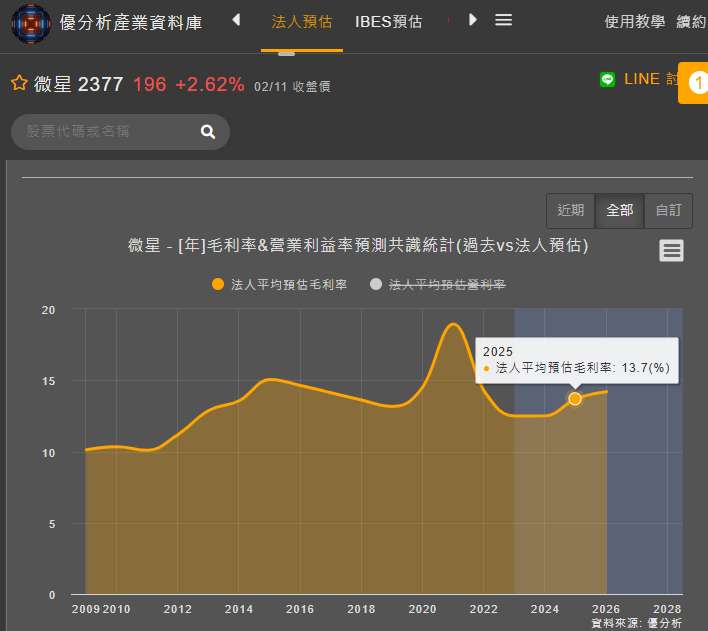Select the 自訂 range button
708x631 pixels.
click(668, 210)
